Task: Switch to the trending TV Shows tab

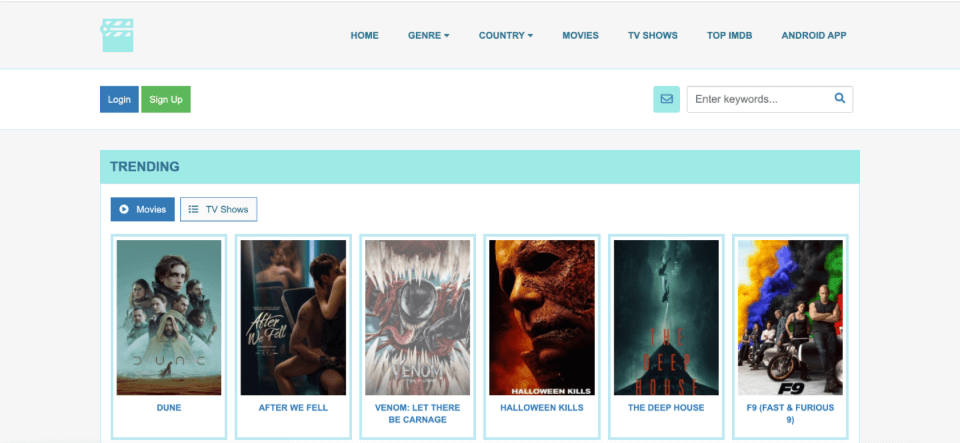Action: (x=219, y=209)
